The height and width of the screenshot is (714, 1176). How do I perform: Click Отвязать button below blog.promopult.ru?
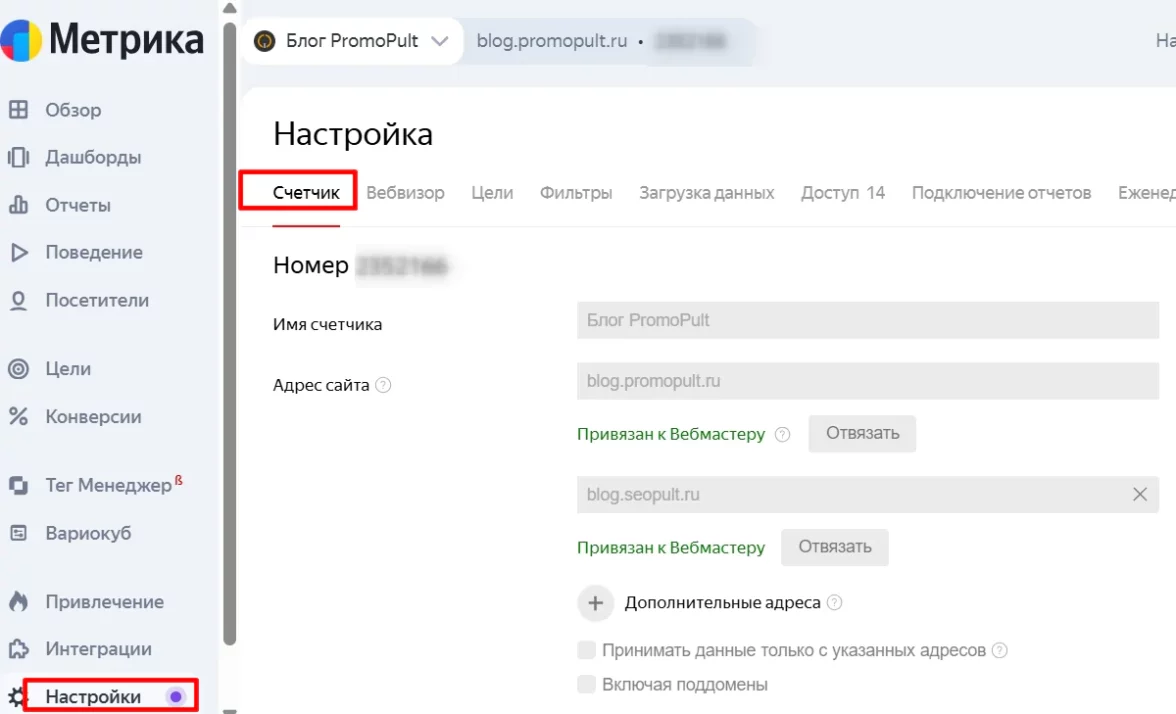pyautogui.click(x=861, y=434)
